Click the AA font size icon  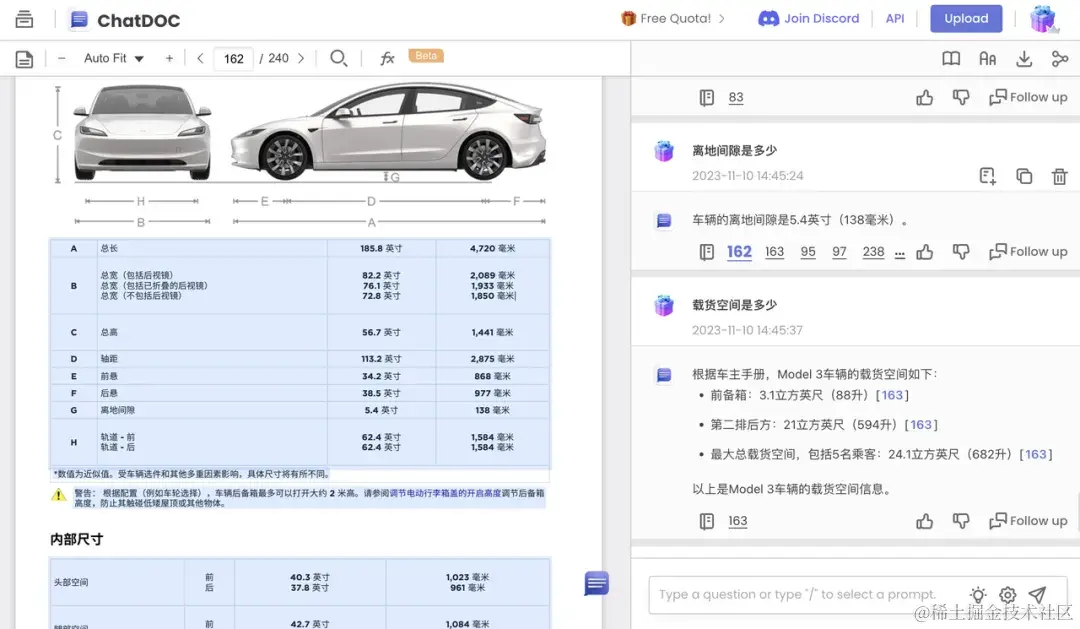[x=988, y=59]
